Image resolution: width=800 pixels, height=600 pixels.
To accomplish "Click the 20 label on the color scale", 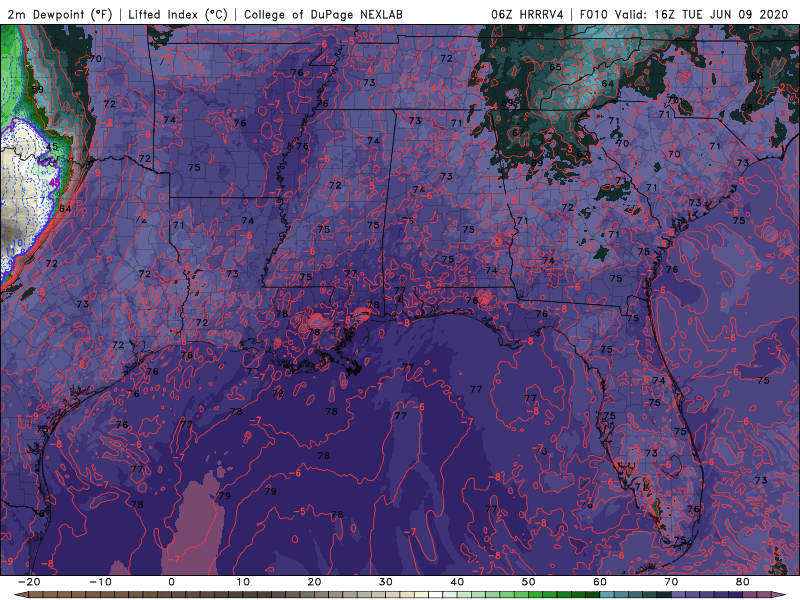I will click(314, 582).
